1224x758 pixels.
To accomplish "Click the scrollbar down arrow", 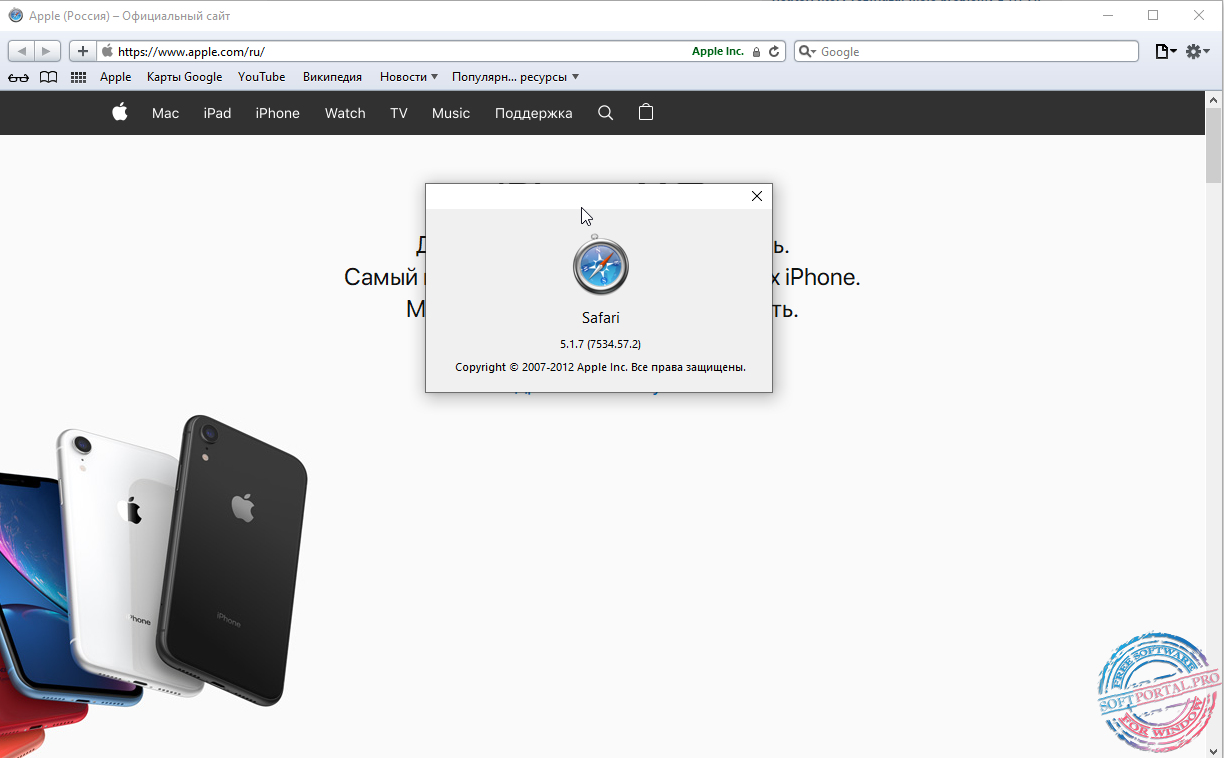I will (1214, 750).
